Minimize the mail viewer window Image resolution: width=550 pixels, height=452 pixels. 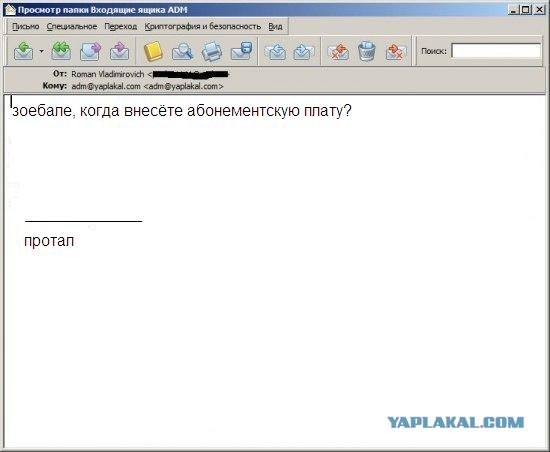coord(514,10)
